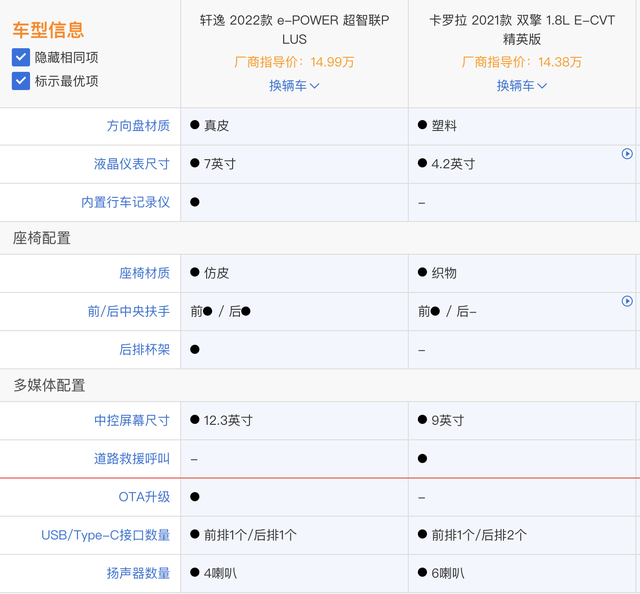Click 塑料 cell value
The width and height of the screenshot is (640, 594).
click(x=444, y=126)
